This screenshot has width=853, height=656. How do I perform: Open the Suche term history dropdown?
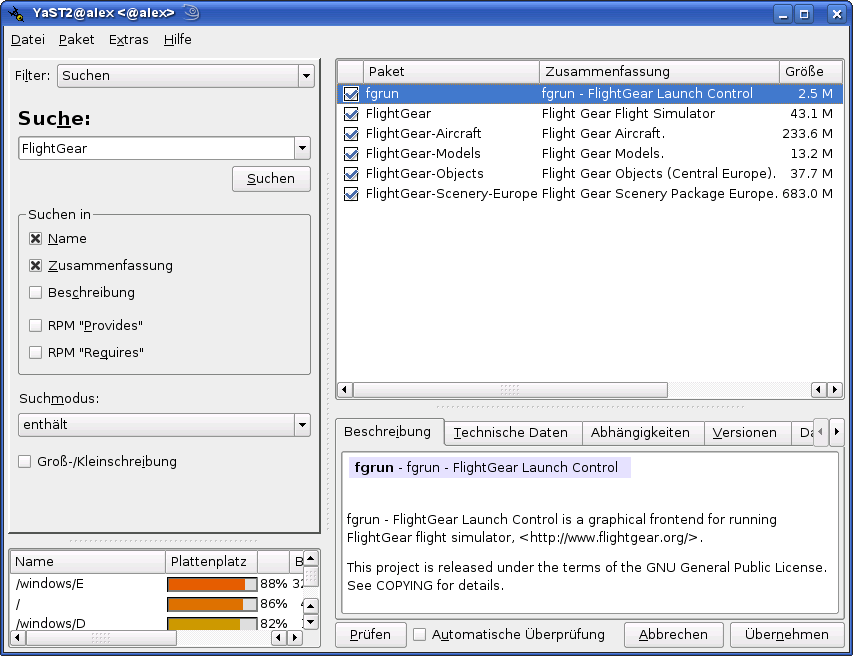tap(302, 148)
